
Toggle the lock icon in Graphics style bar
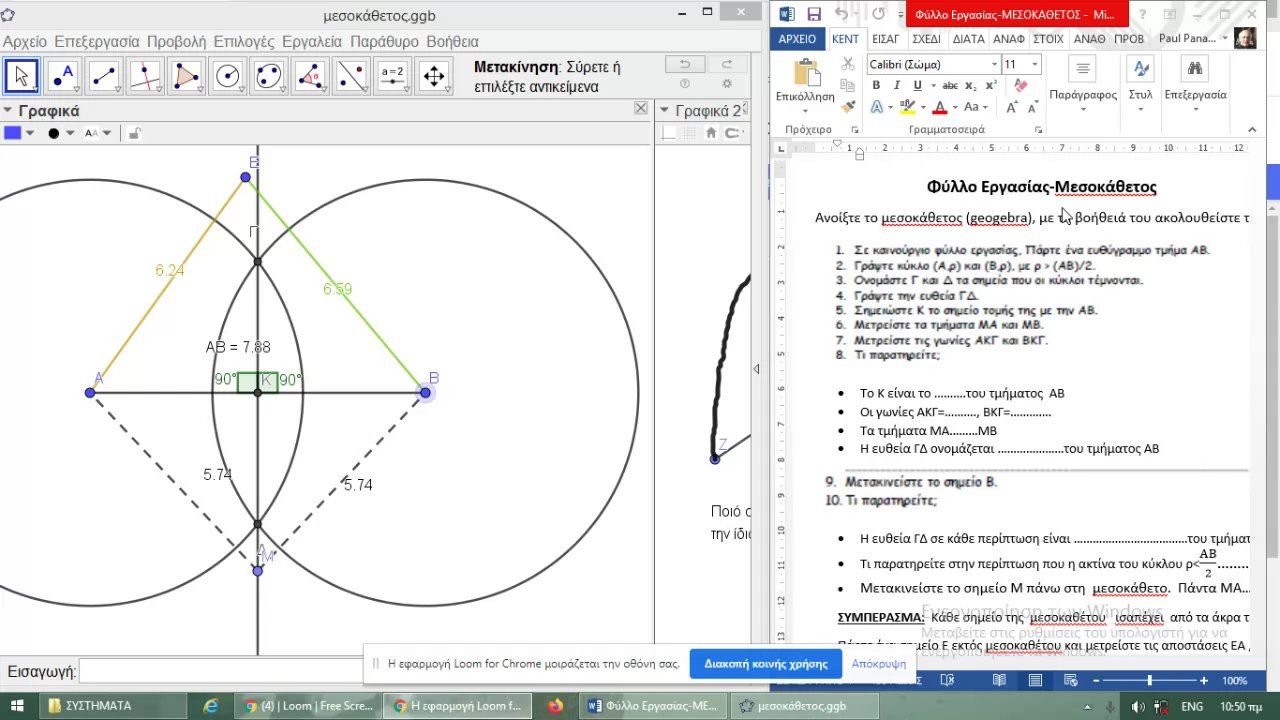click(135, 133)
